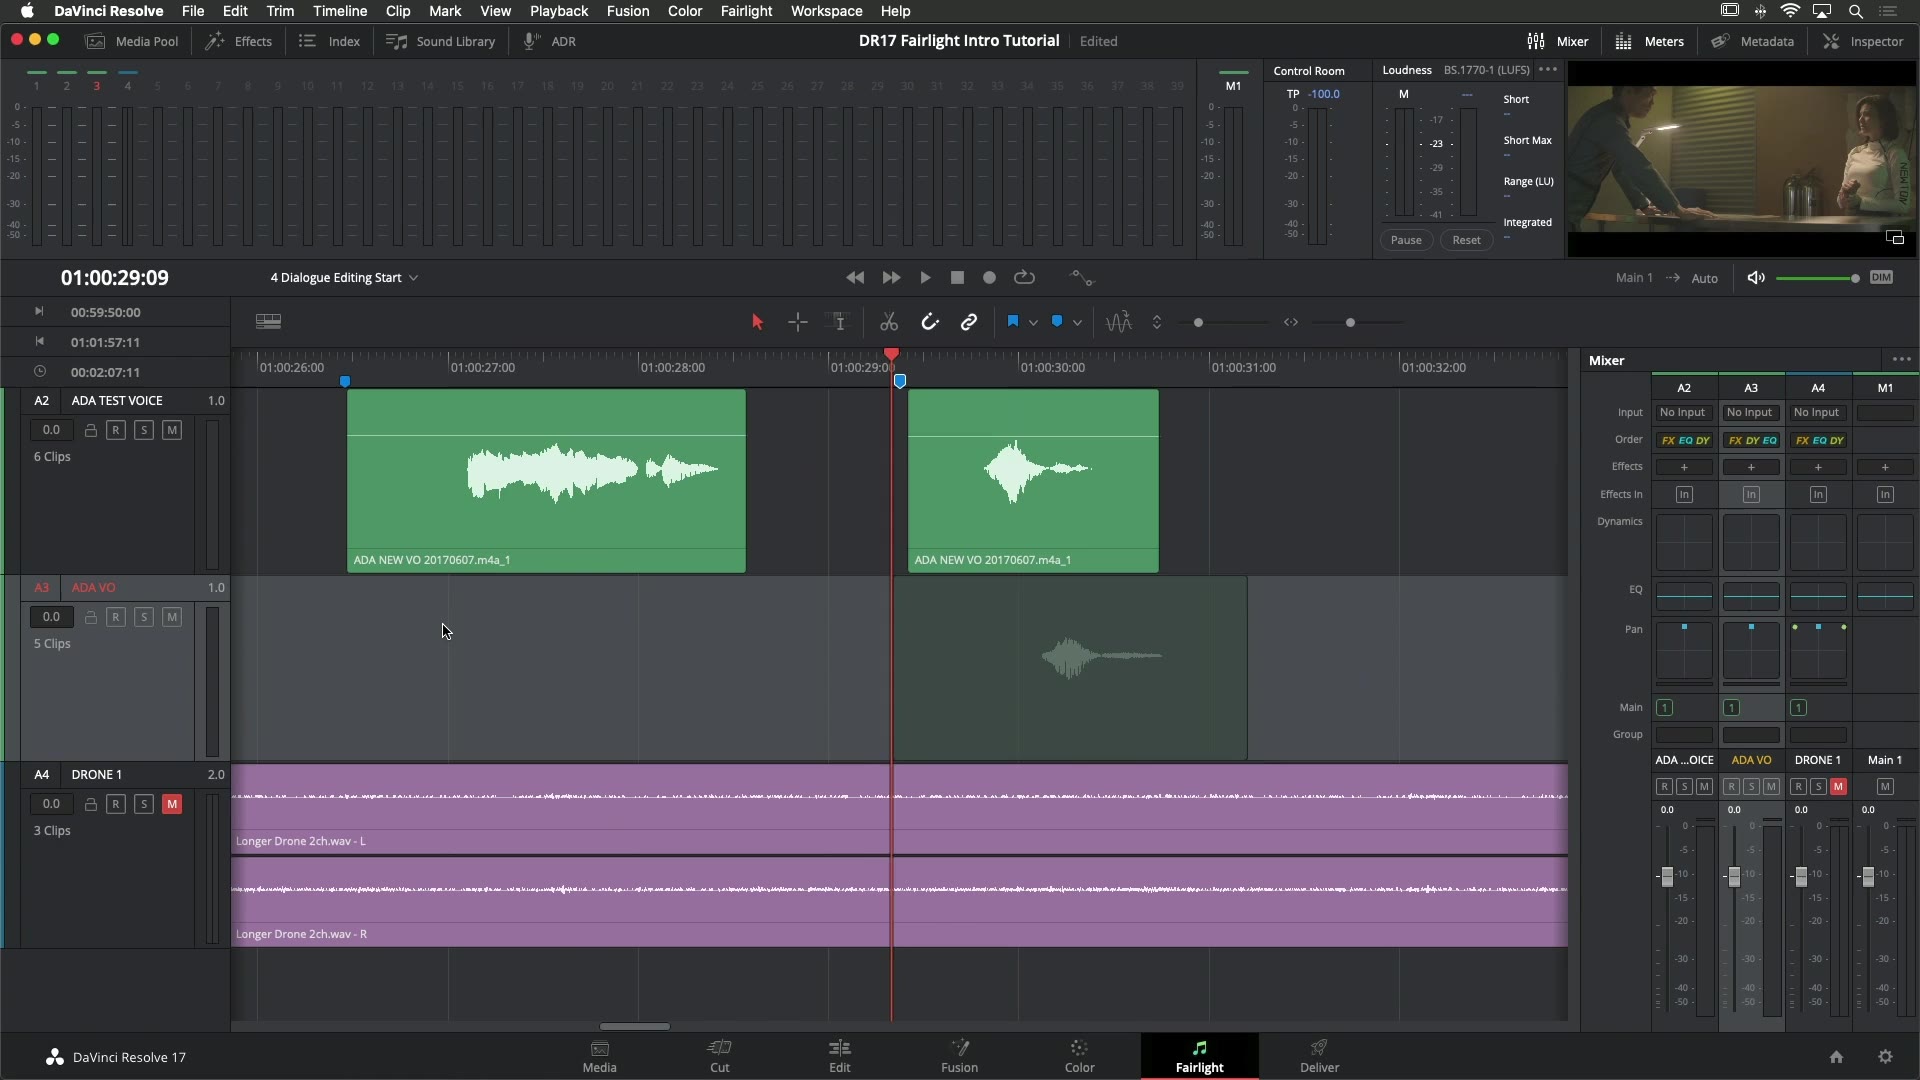Click the transient detection waveform icon
The image size is (1920, 1080).
(1119, 322)
